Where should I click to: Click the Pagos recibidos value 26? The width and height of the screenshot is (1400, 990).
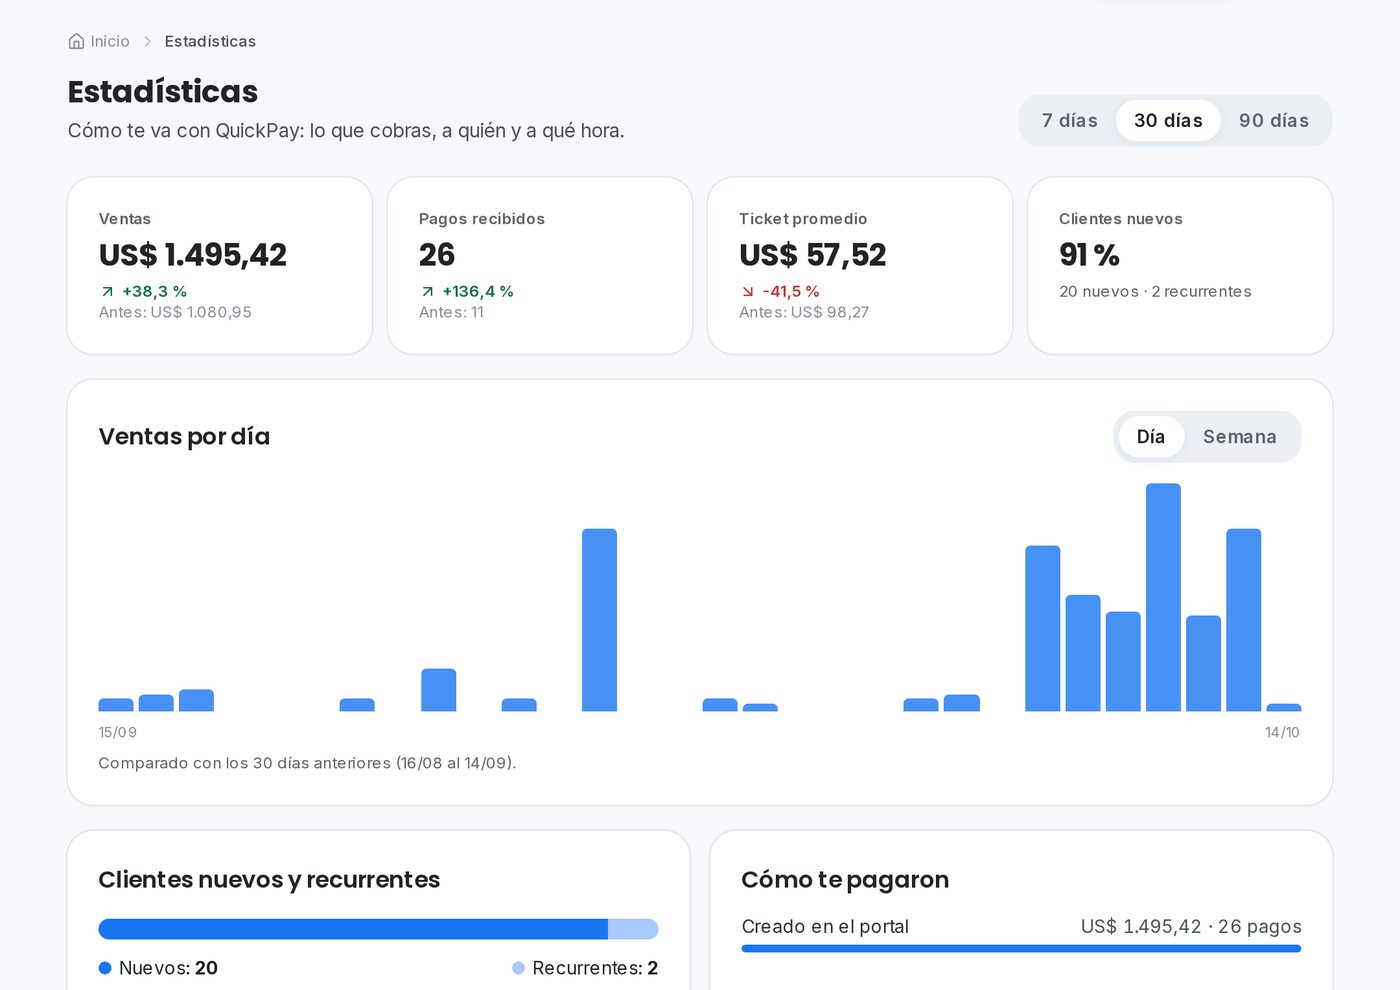coord(436,255)
